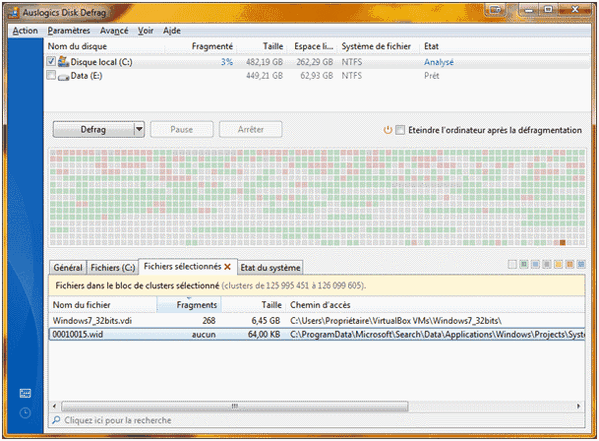Click the Fragmenté column header

(x=201, y=46)
